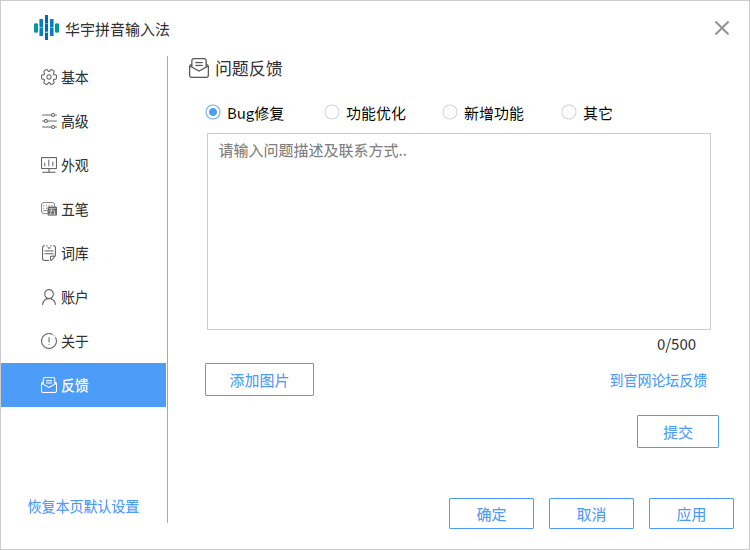Open the 到官网论坛反馈 link

point(659,381)
